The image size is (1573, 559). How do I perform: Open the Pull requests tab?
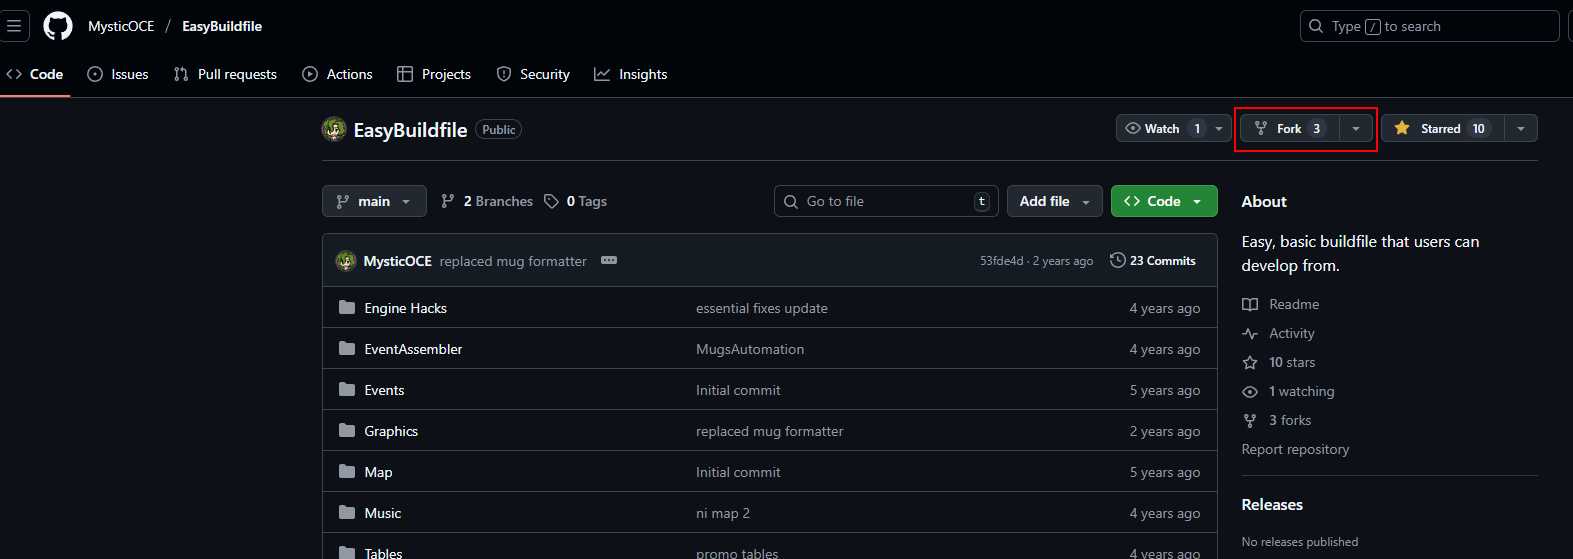225,74
